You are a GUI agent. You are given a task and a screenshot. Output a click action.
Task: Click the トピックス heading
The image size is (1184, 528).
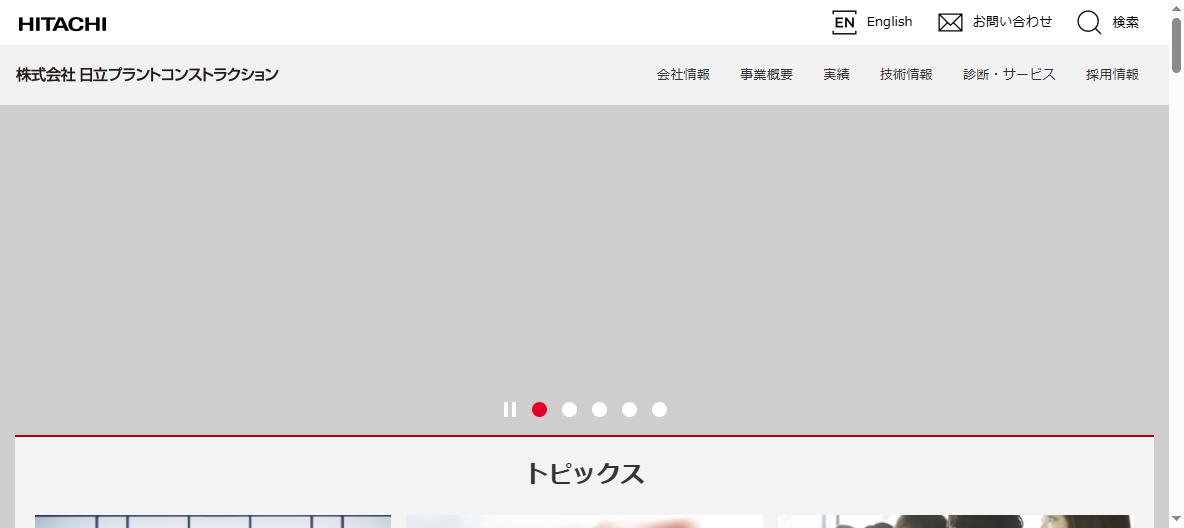584,474
